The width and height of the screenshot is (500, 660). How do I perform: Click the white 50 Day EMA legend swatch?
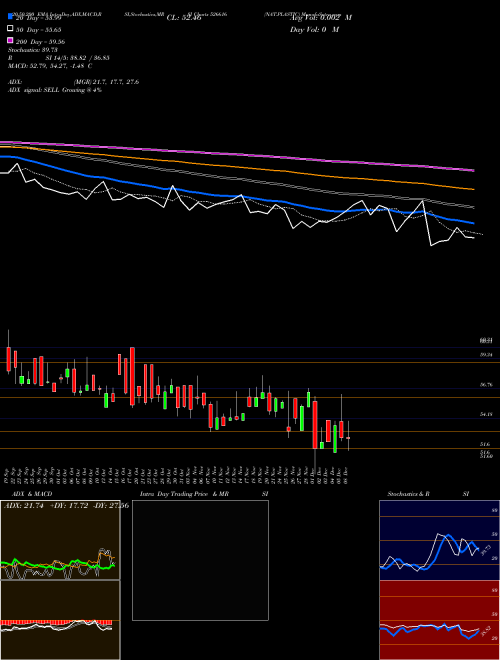(x=11, y=29)
